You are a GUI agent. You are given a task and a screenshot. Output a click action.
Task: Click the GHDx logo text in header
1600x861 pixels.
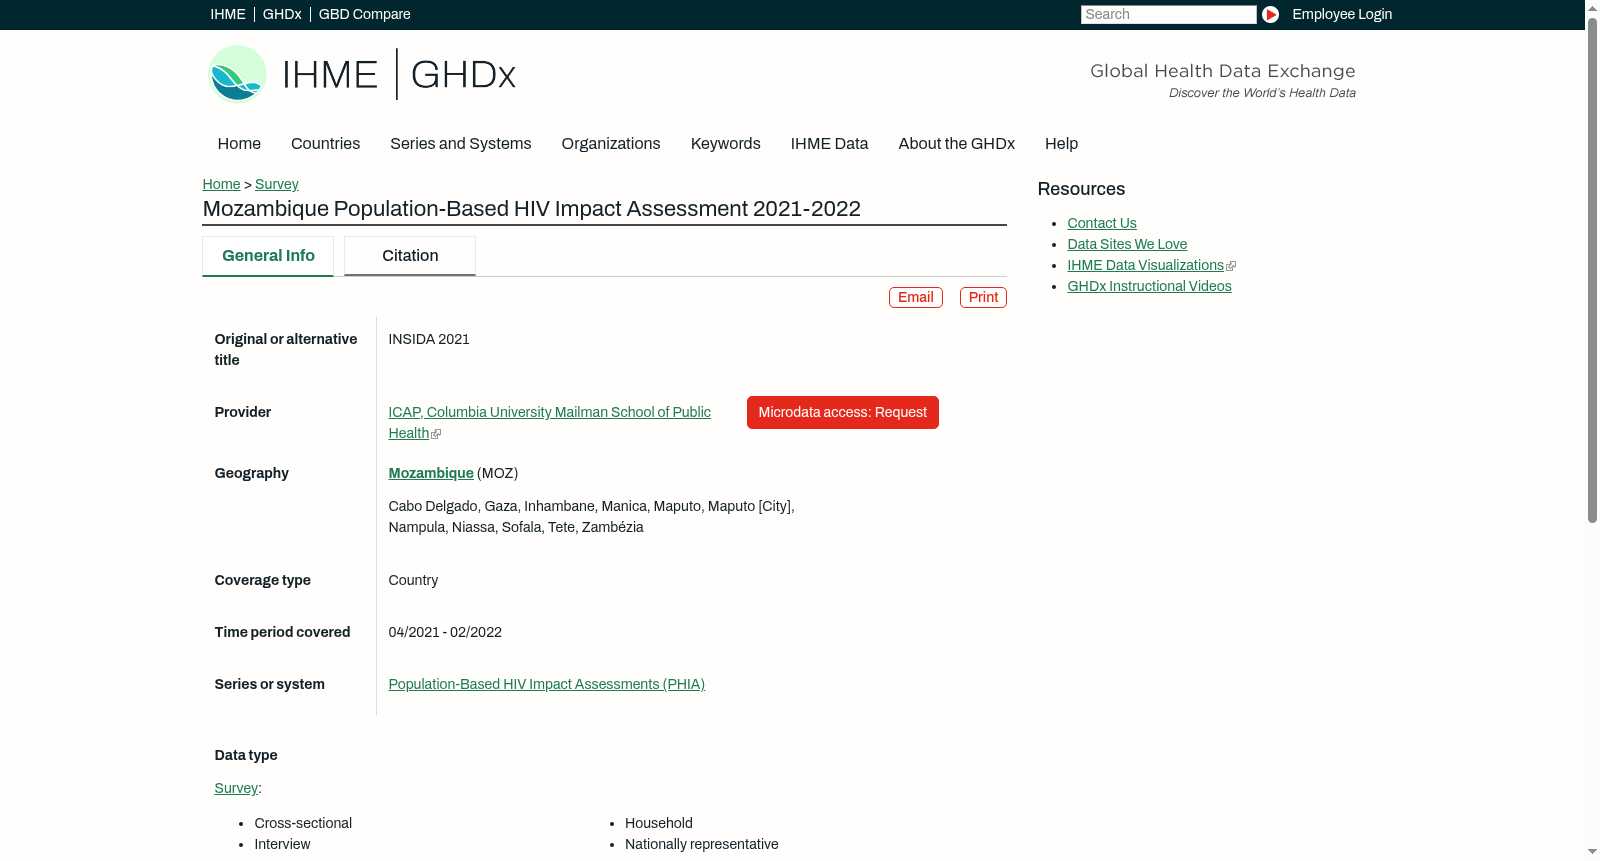pyautogui.click(x=463, y=75)
